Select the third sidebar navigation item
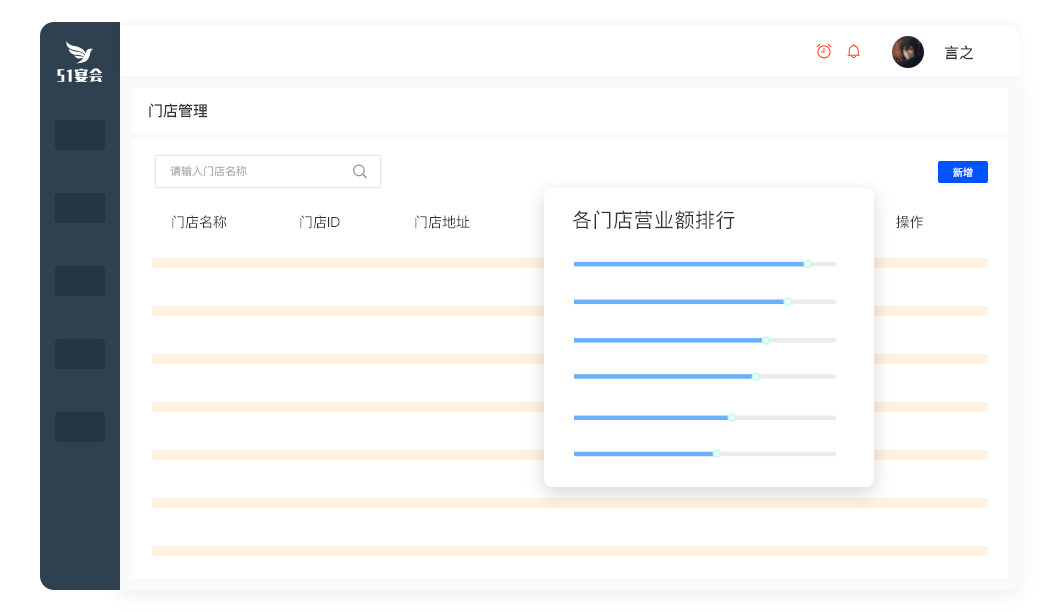The image size is (1060, 612). [x=80, y=281]
